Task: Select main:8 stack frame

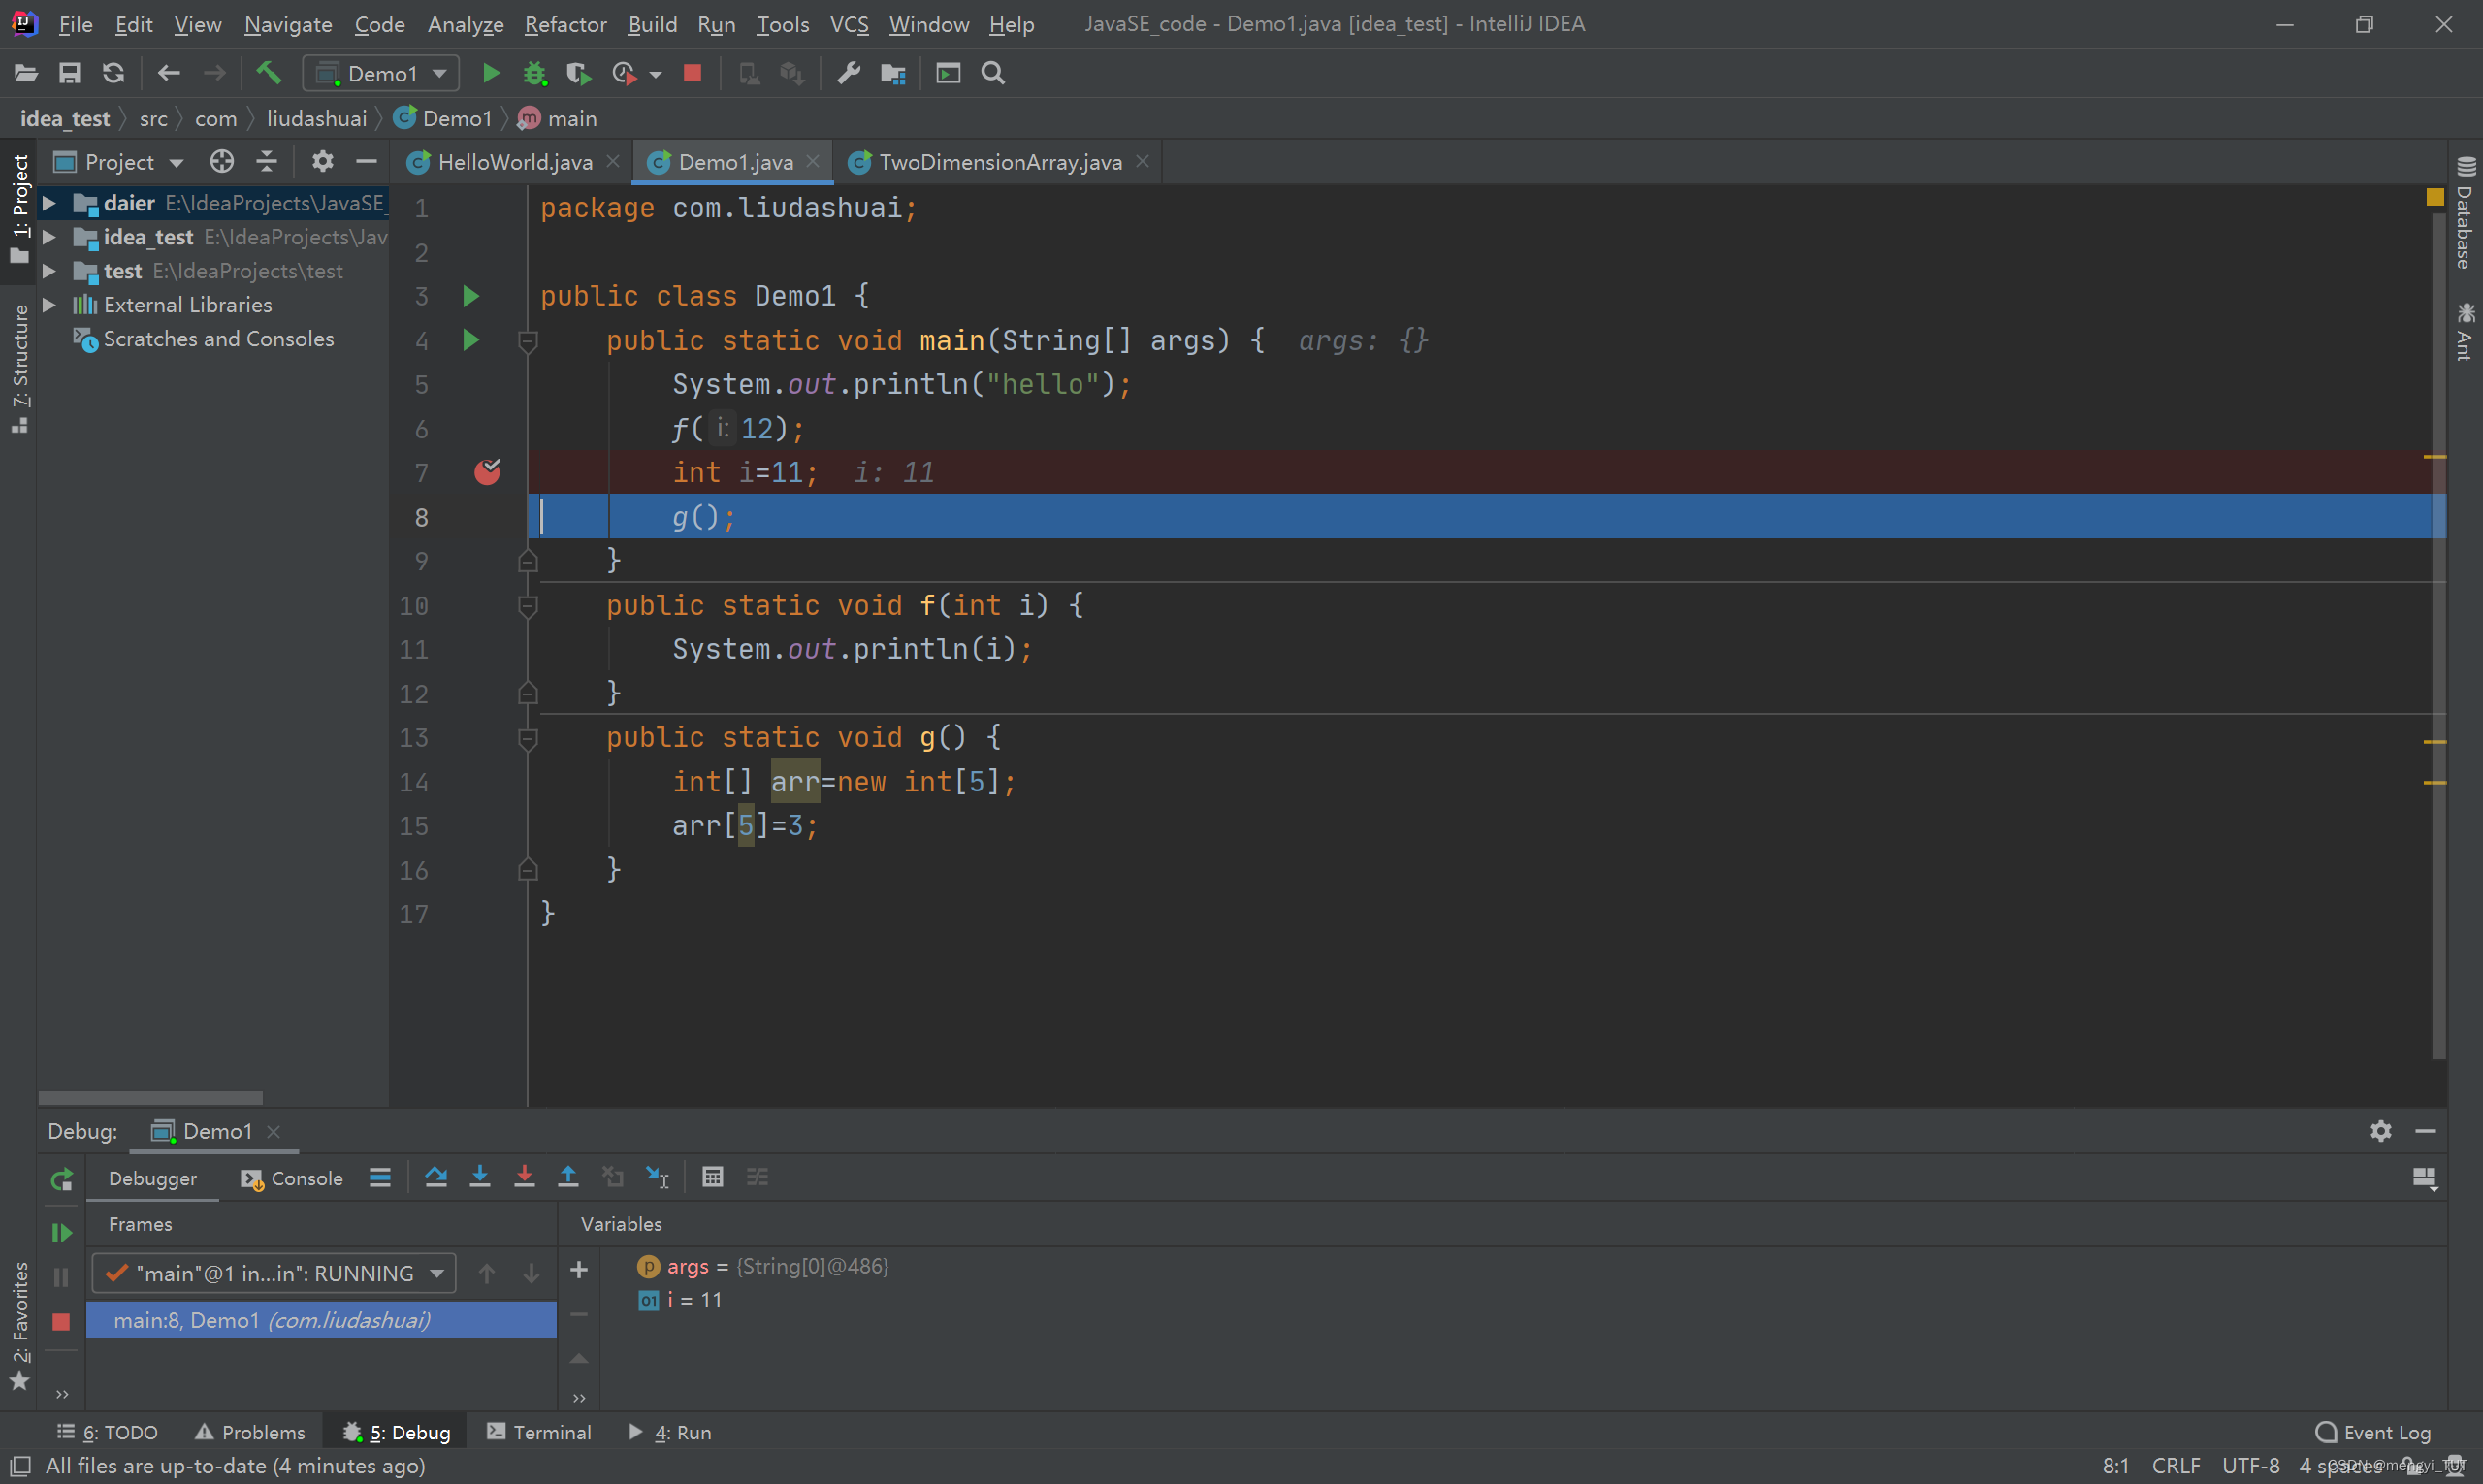Action: click(x=321, y=1320)
